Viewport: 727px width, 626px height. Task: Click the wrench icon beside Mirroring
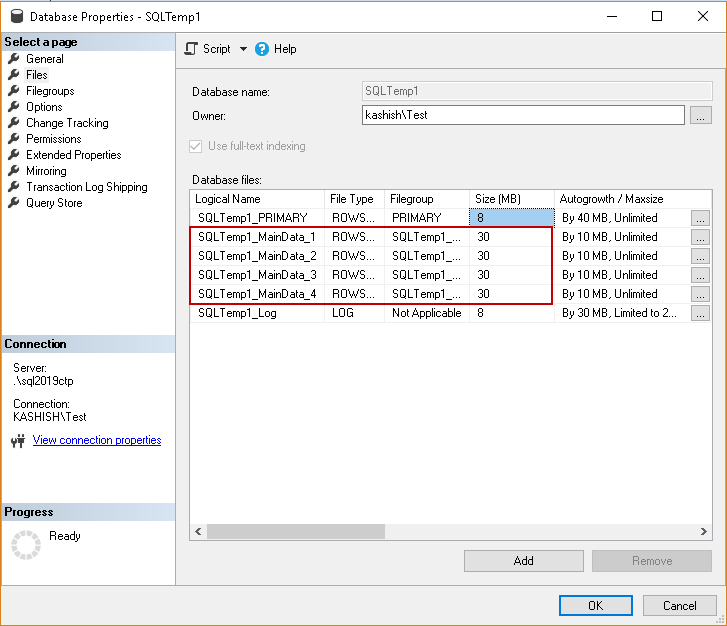point(14,170)
